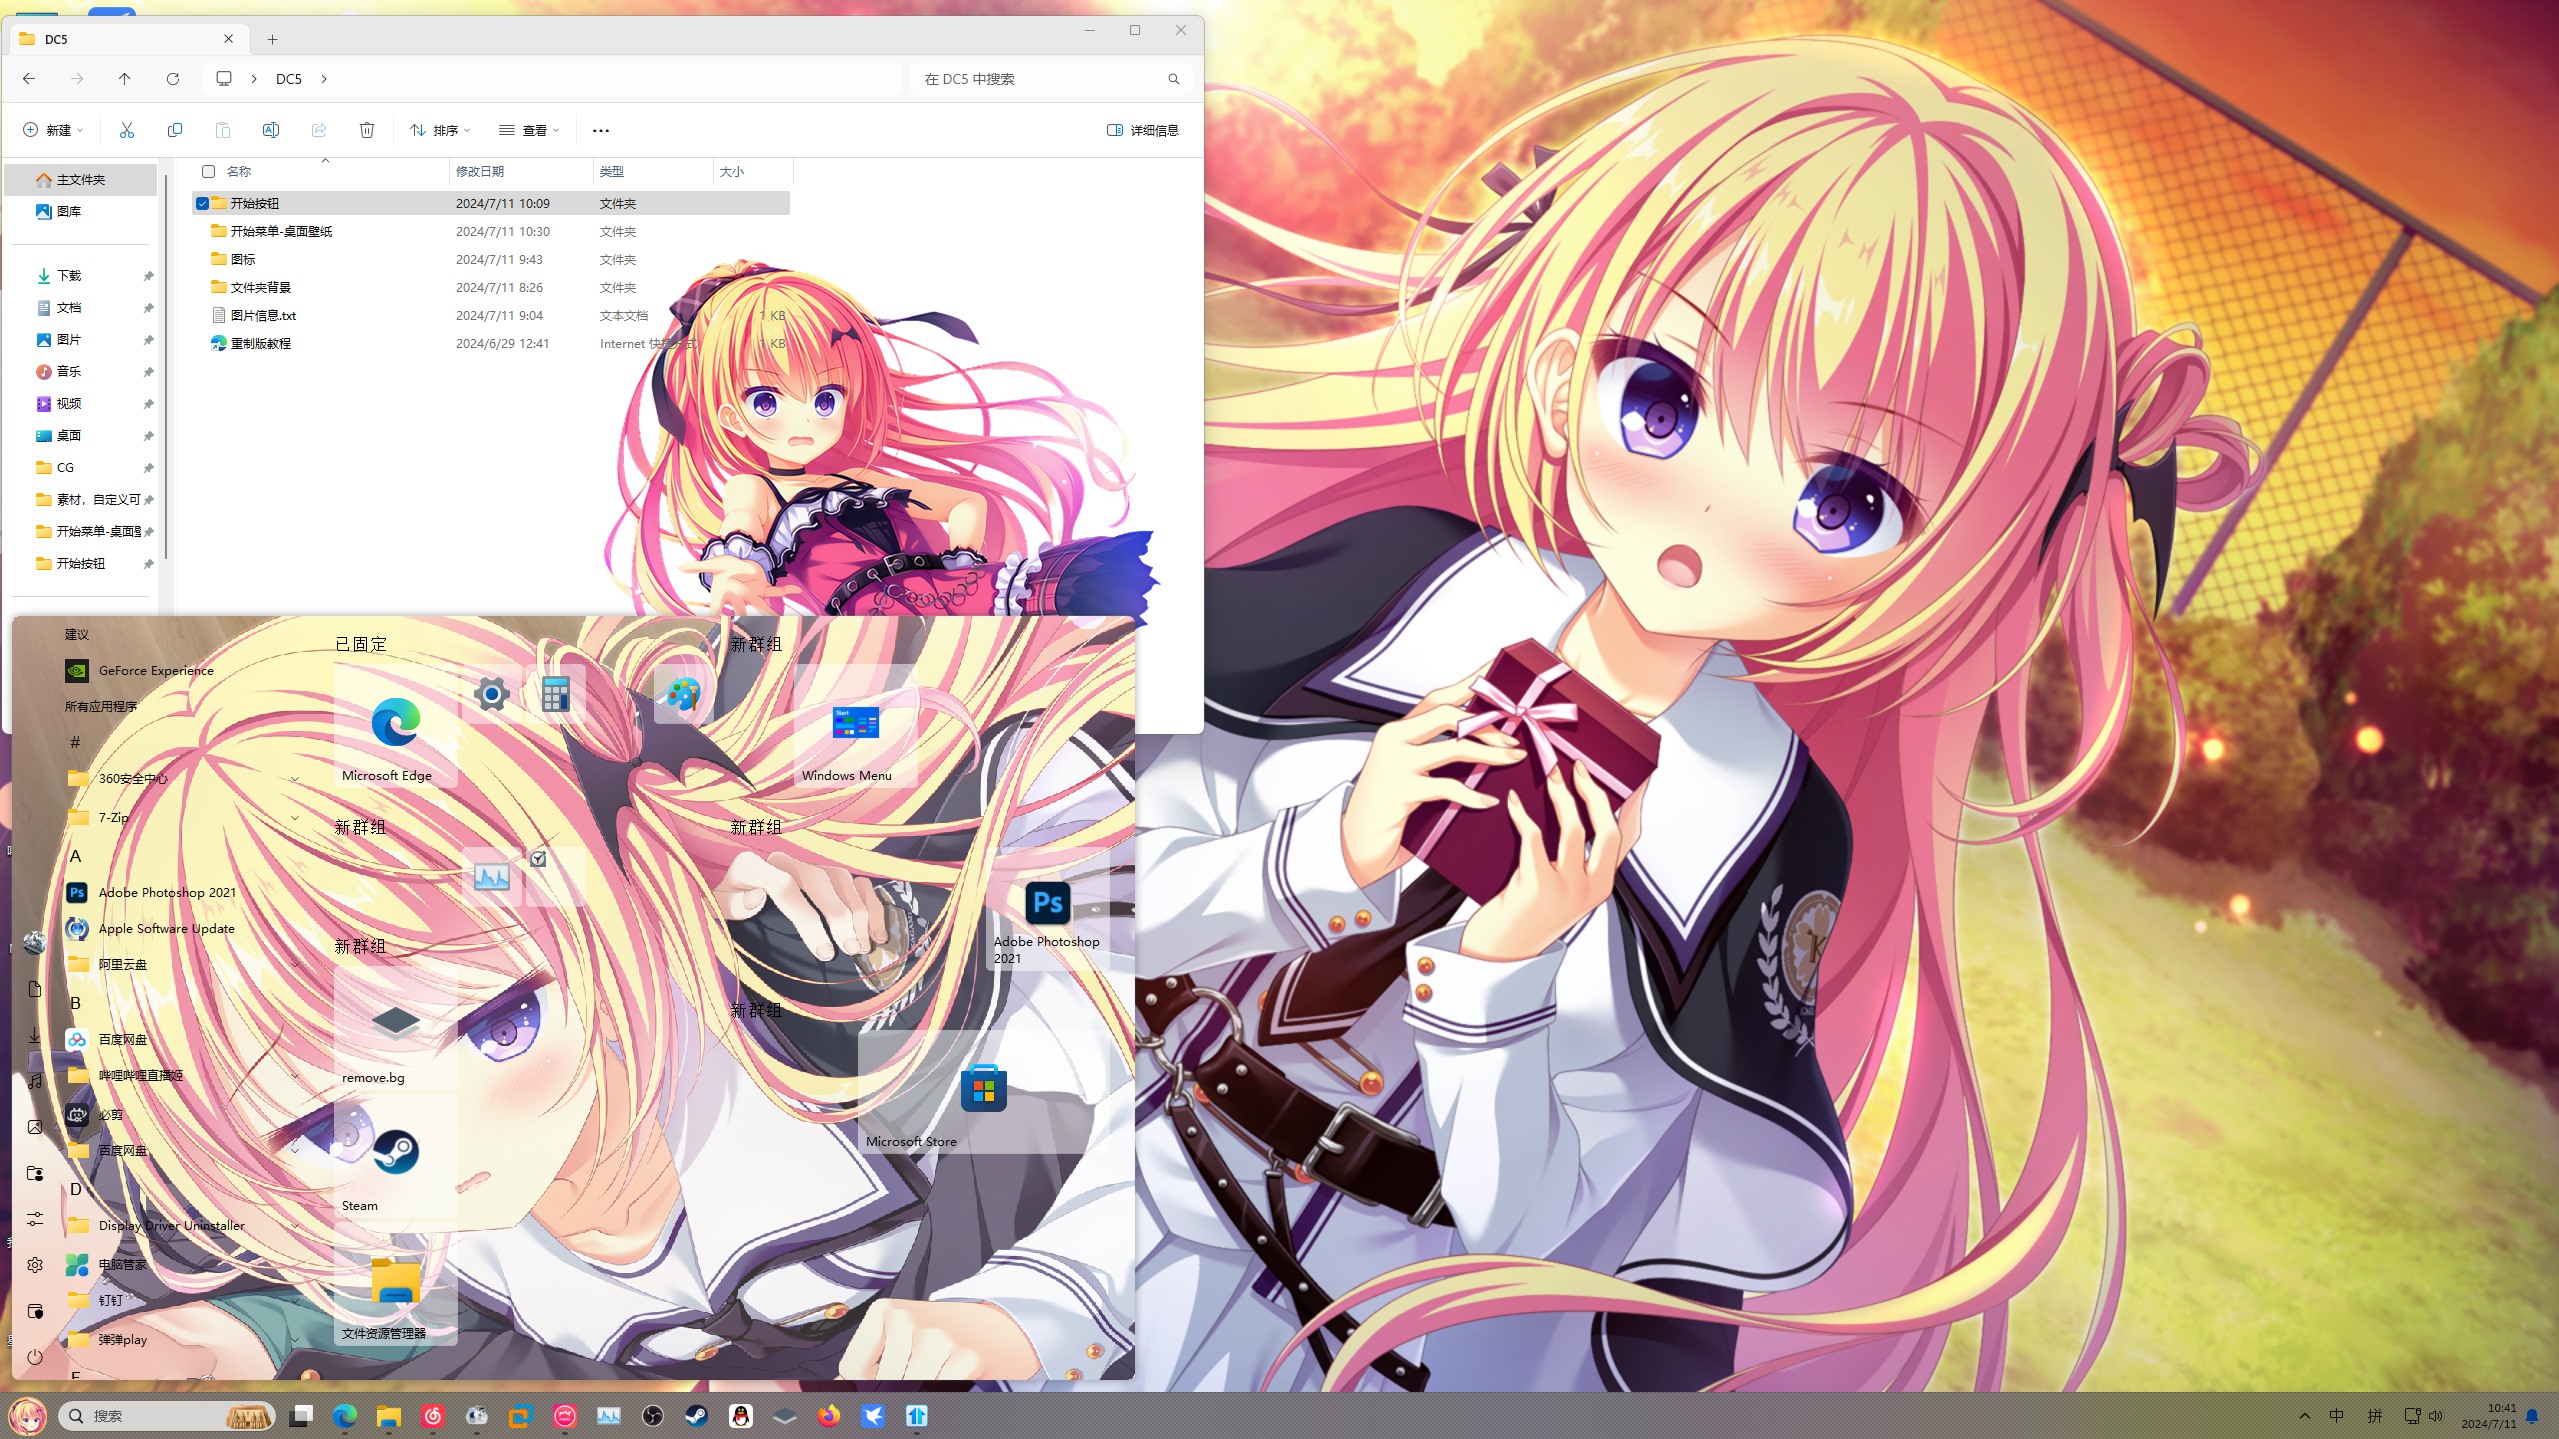
Task: Sort by the 修改日期 column header
Action: [x=481, y=171]
